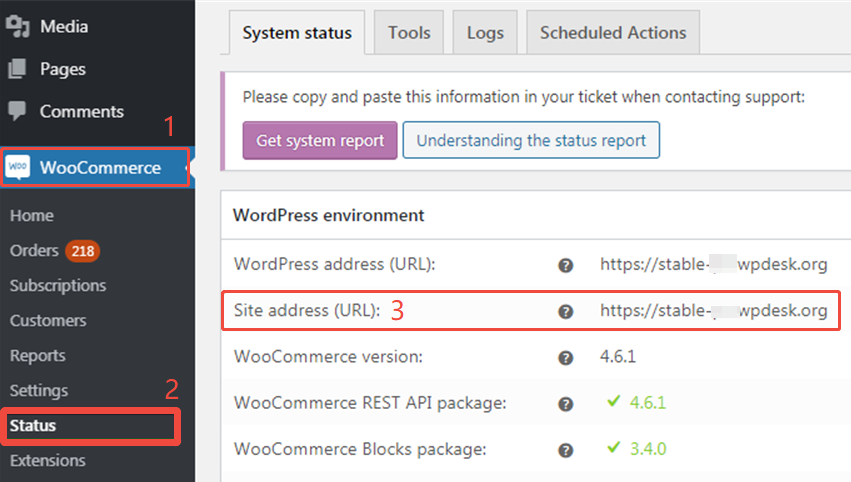Viewport: 851px width, 482px height.
Task: Open the Orders submenu
Action: point(34,251)
